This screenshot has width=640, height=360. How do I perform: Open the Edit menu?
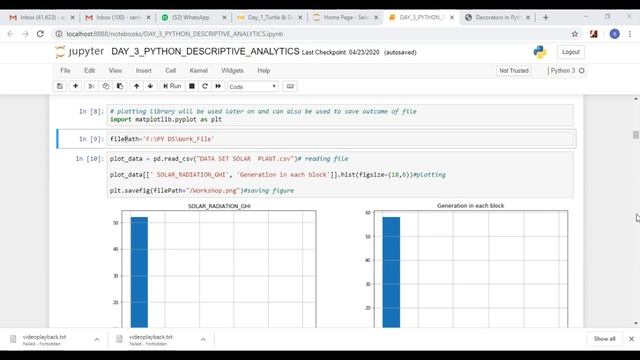[89, 71]
